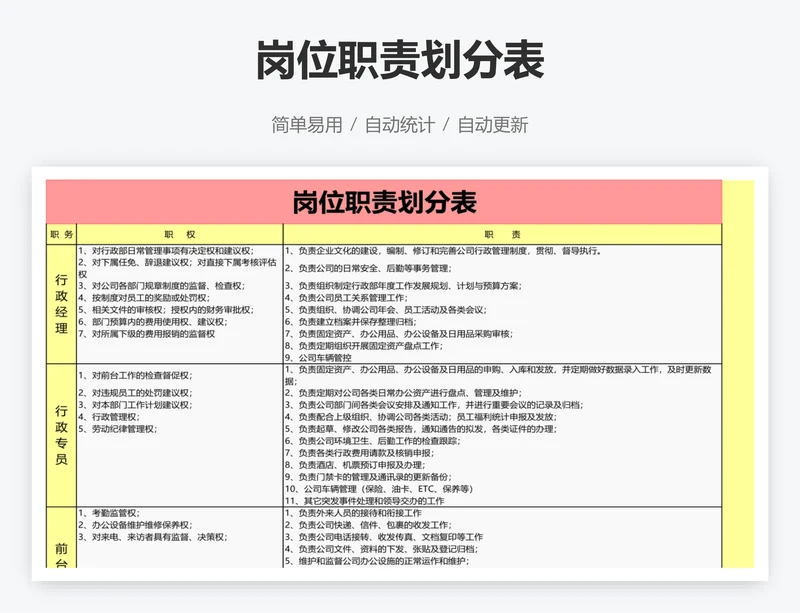The width and height of the screenshot is (800, 613).
Task: Click line 其它突发事件处理和领导交办的工作
Action: 364,501
